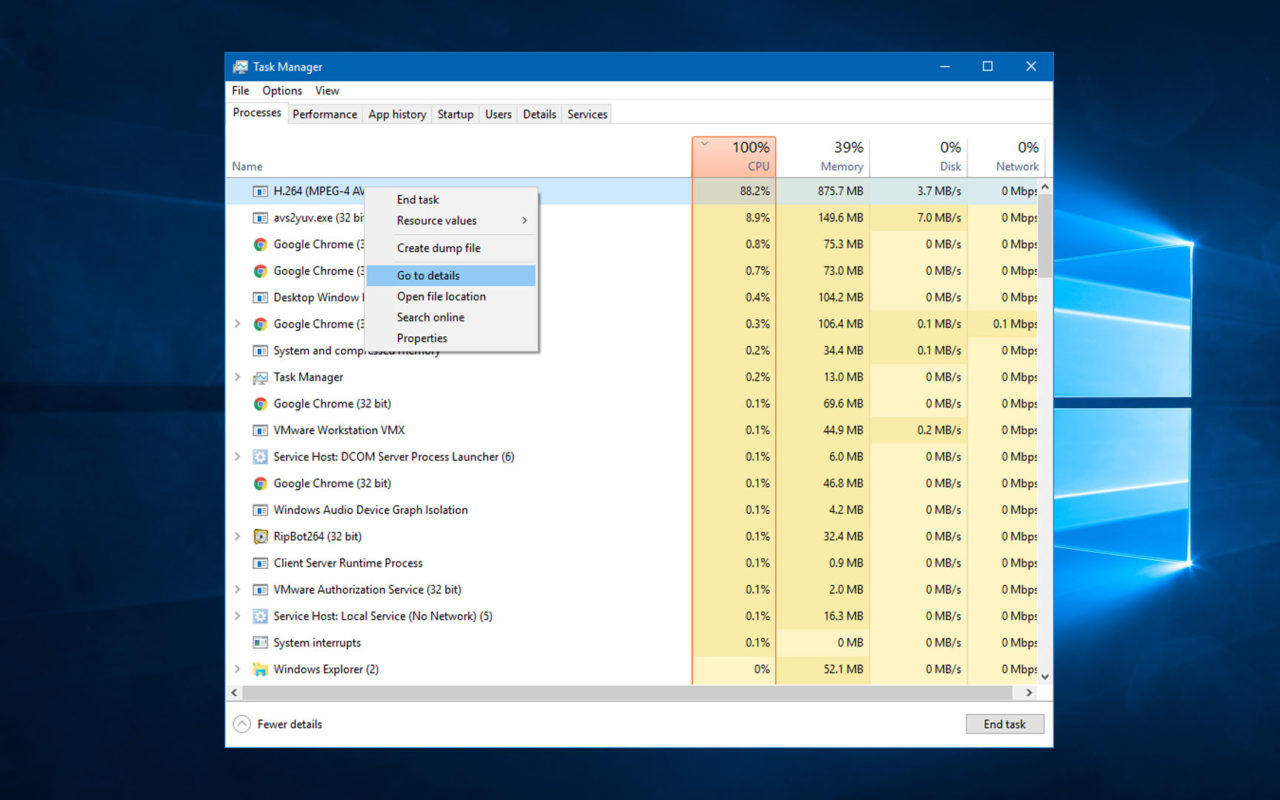Click the VMware Authorization Service icon

tap(260, 590)
